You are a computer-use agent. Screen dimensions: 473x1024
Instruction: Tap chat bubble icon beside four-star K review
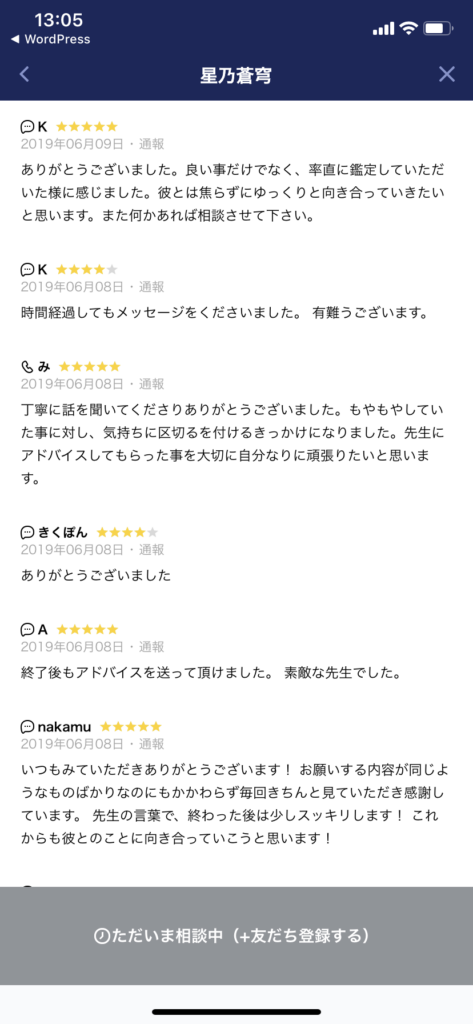[x=27, y=269]
